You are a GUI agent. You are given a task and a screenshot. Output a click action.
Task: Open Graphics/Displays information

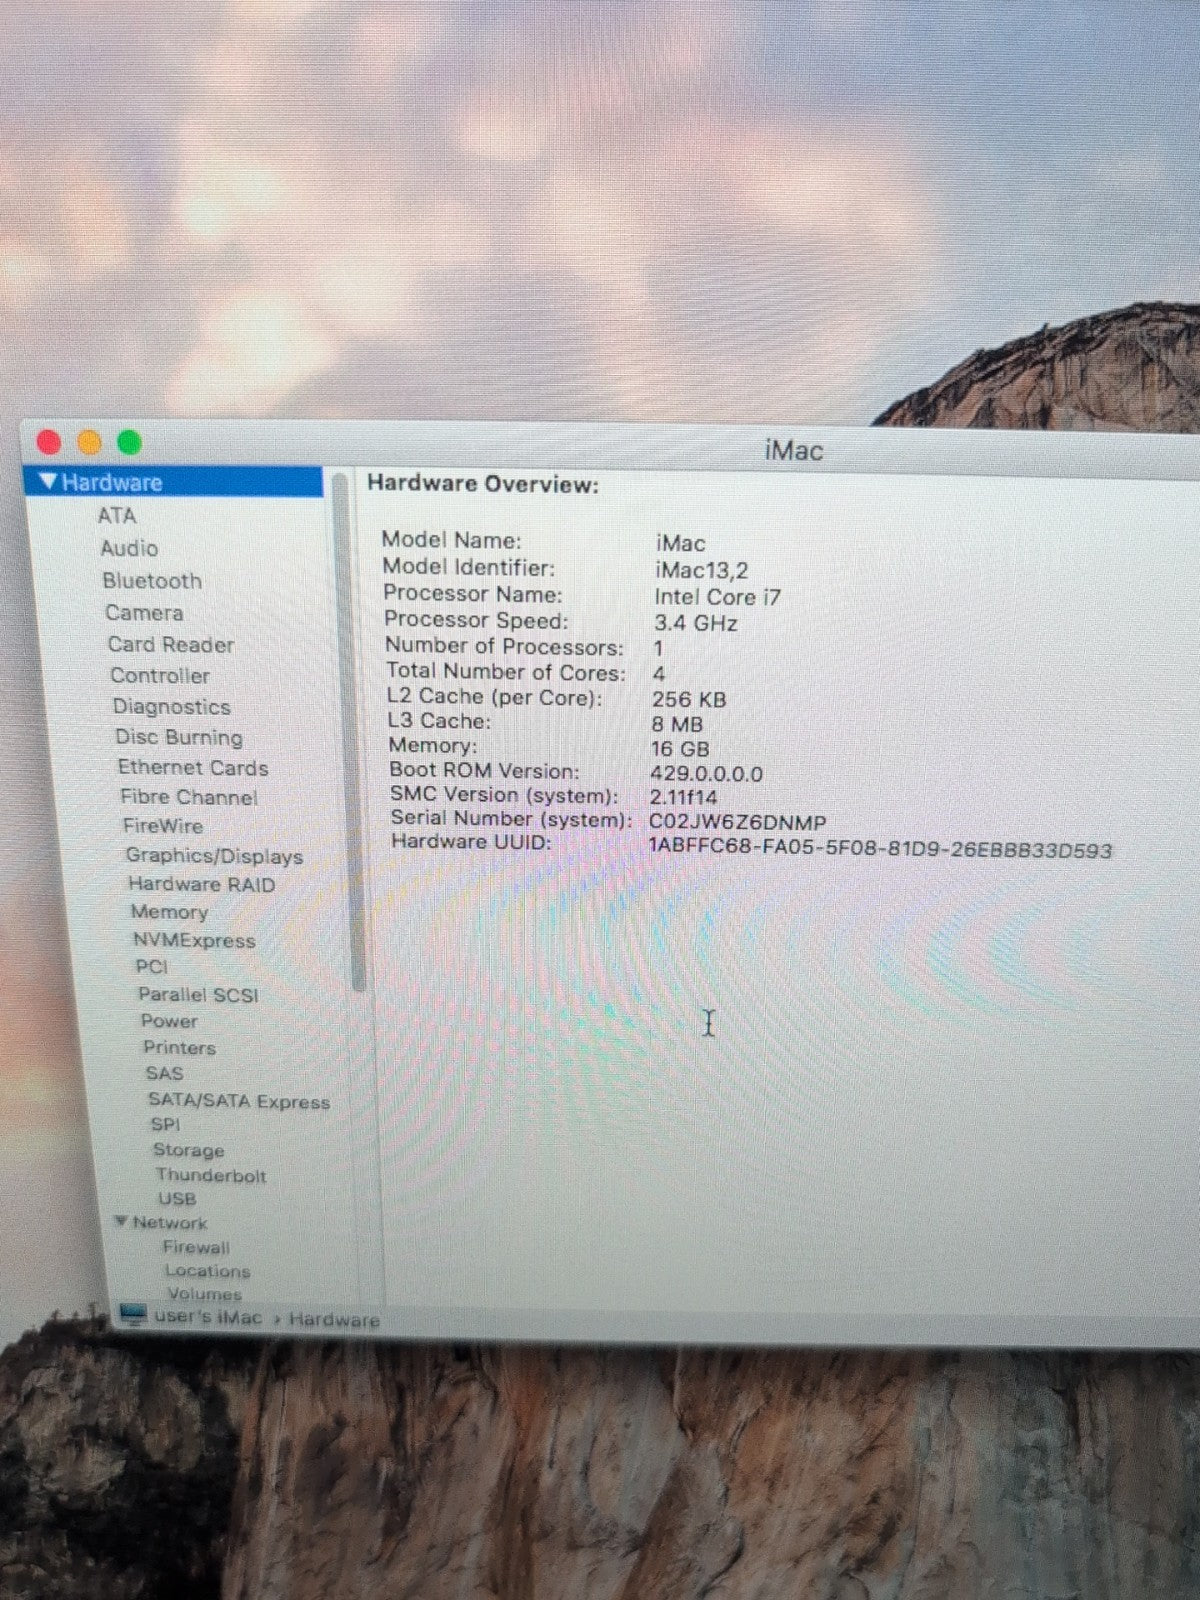[214, 856]
